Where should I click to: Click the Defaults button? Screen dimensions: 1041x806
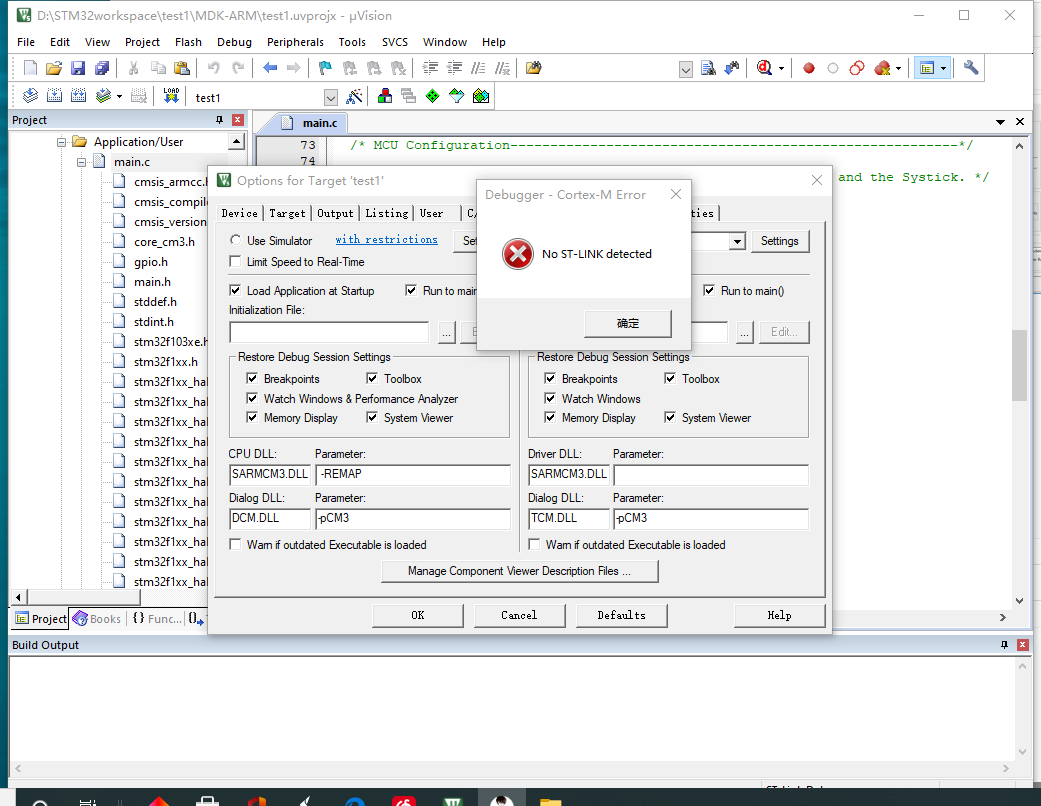tap(621, 615)
